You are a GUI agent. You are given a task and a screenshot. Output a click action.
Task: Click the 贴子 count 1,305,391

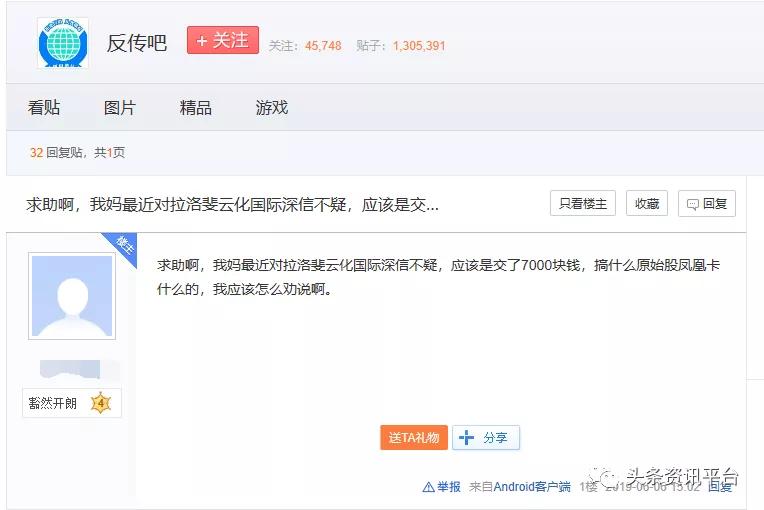[x=419, y=46]
